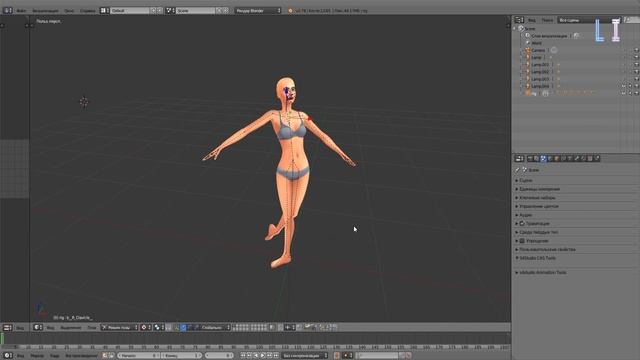Open the Pose menu in 3D view
Screen dimensions: 640x360
pyautogui.click(x=92, y=327)
